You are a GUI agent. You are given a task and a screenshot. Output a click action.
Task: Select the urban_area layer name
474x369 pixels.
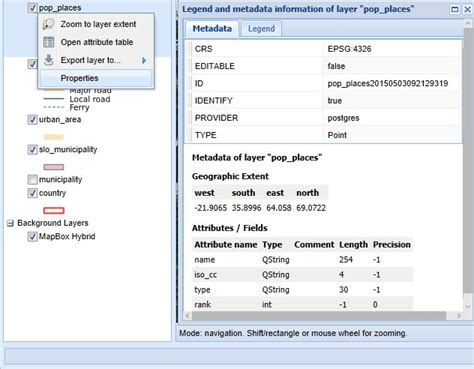pyautogui.click(x=60, y=119)
